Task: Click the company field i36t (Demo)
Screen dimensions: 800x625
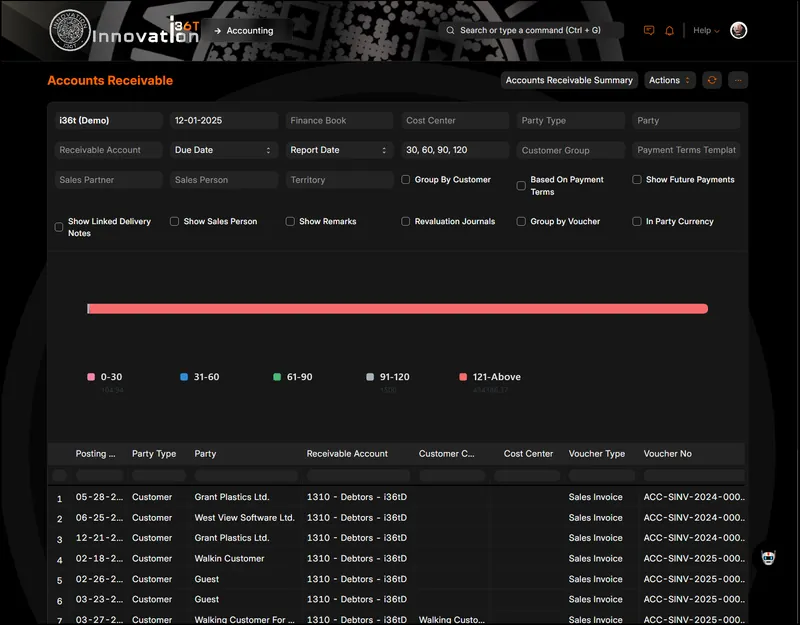Action: click(x=108, y=120)
